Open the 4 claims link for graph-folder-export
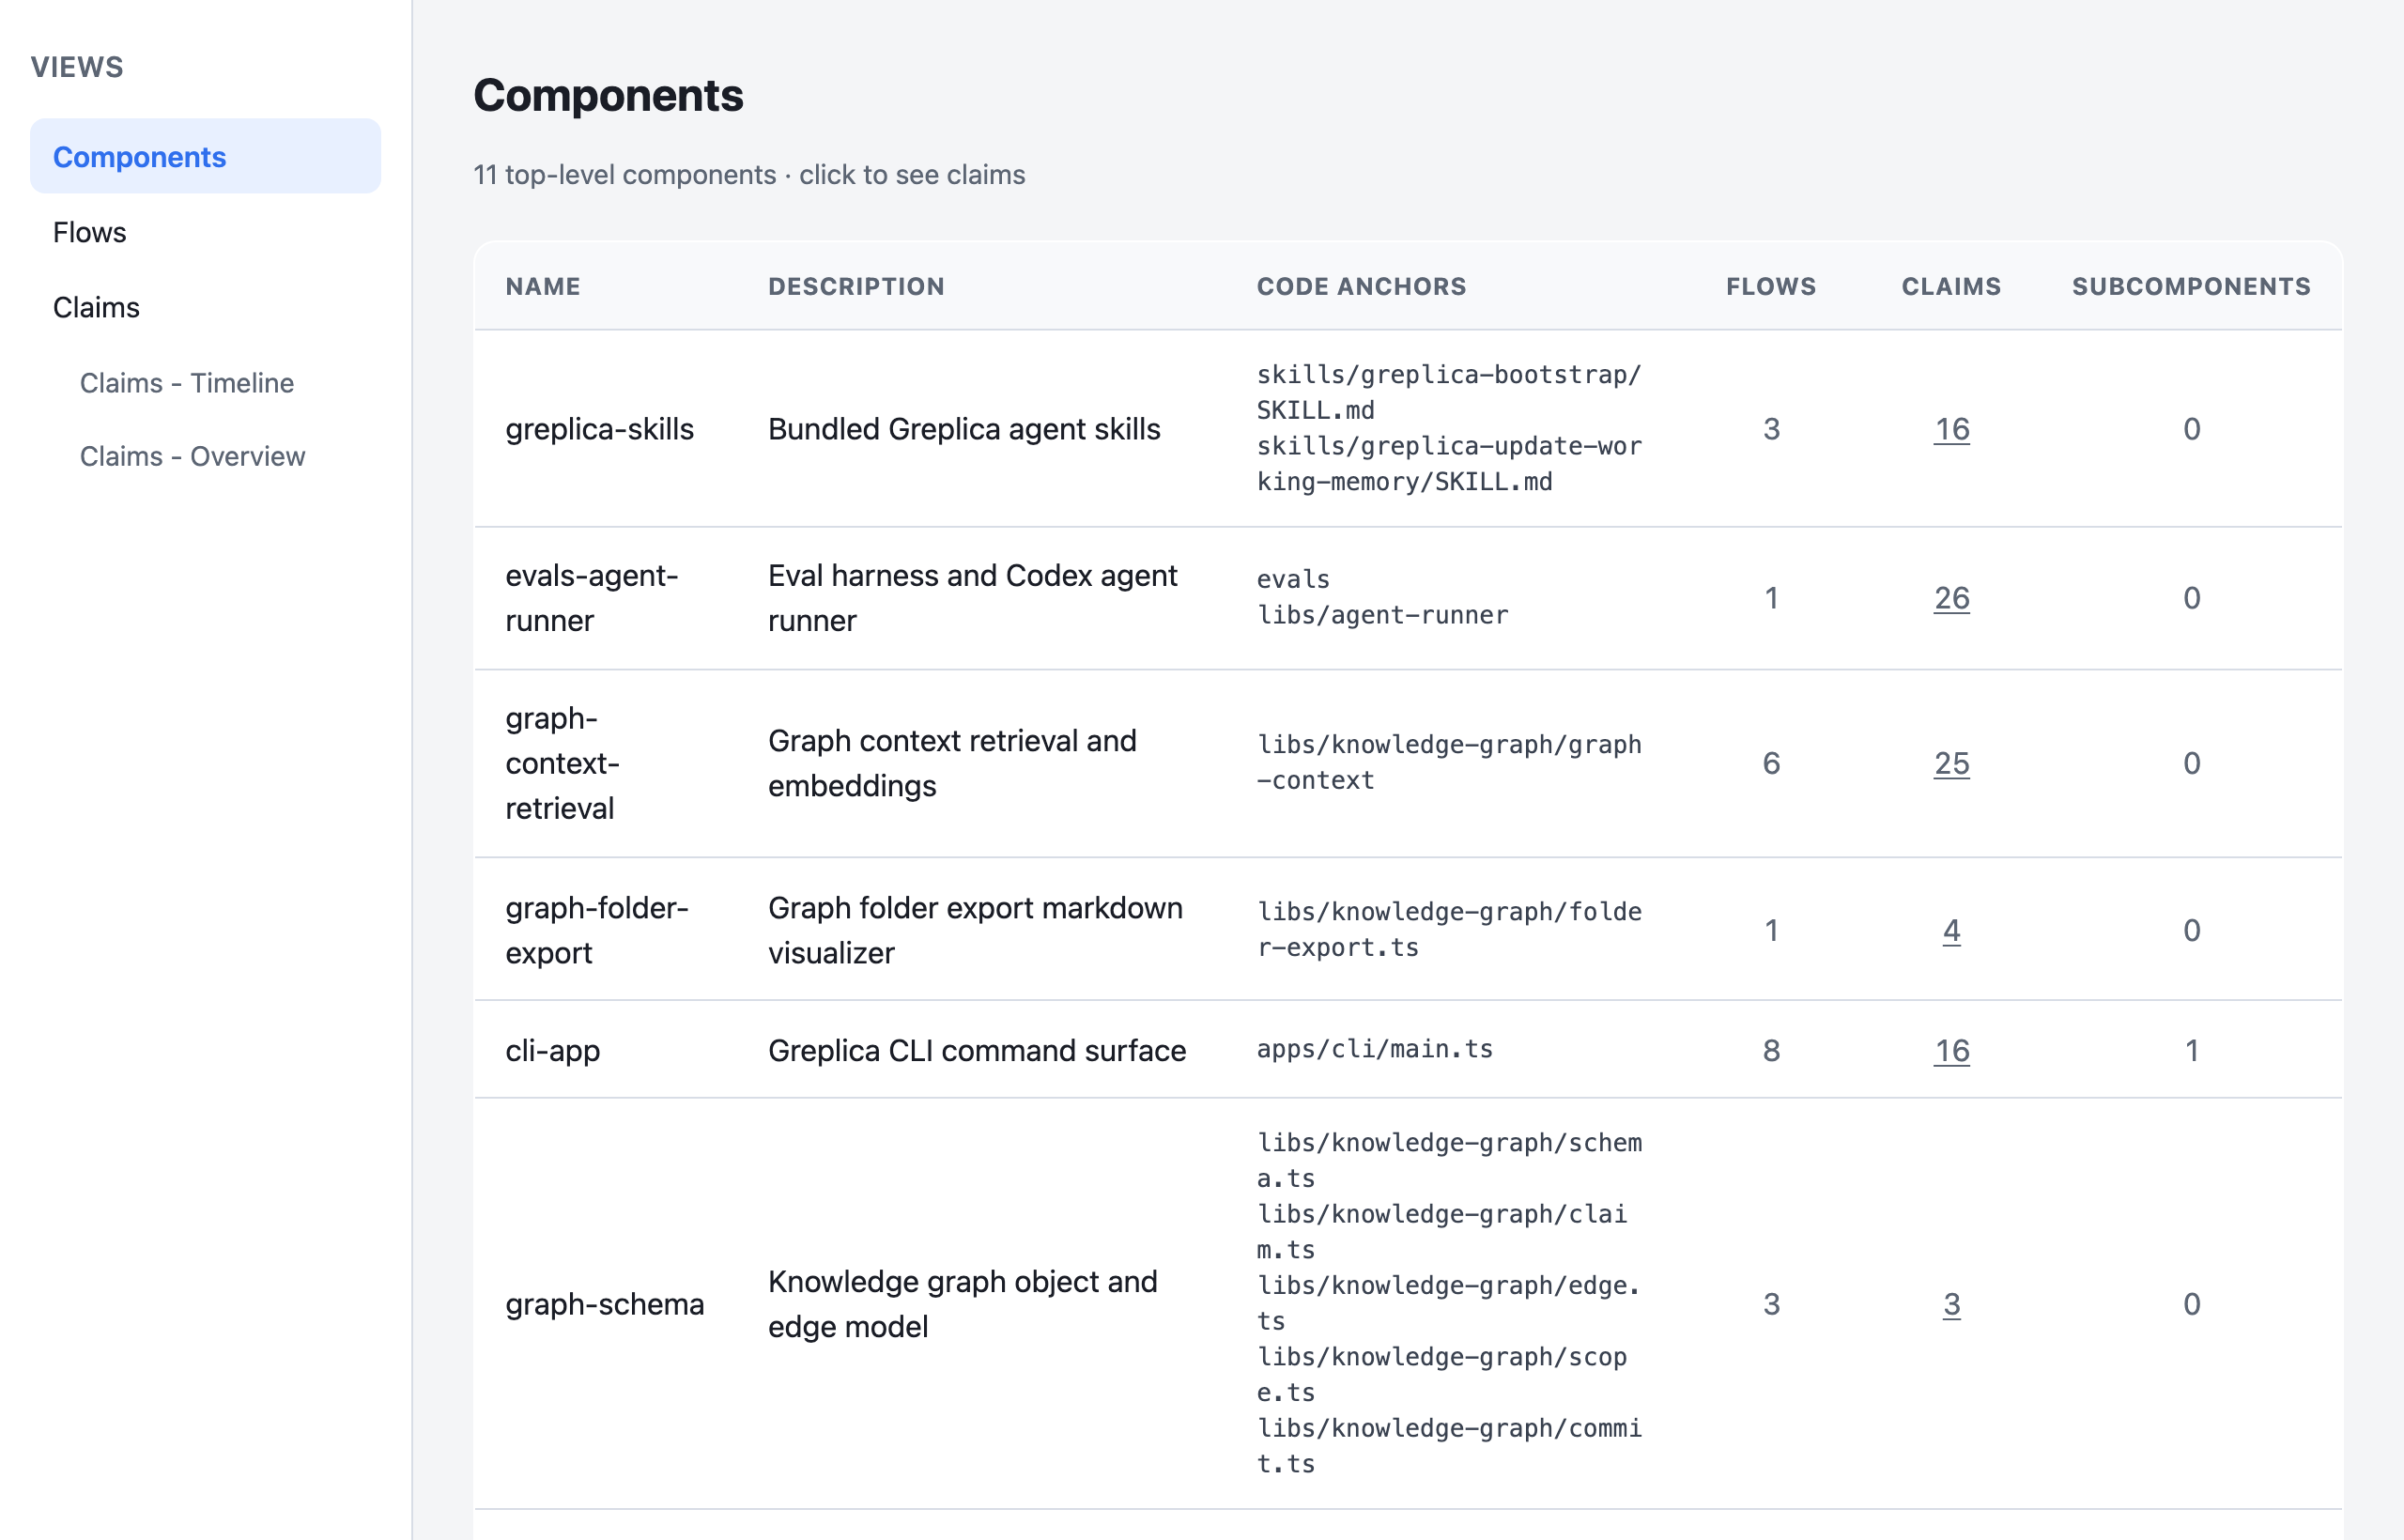 1951,930
